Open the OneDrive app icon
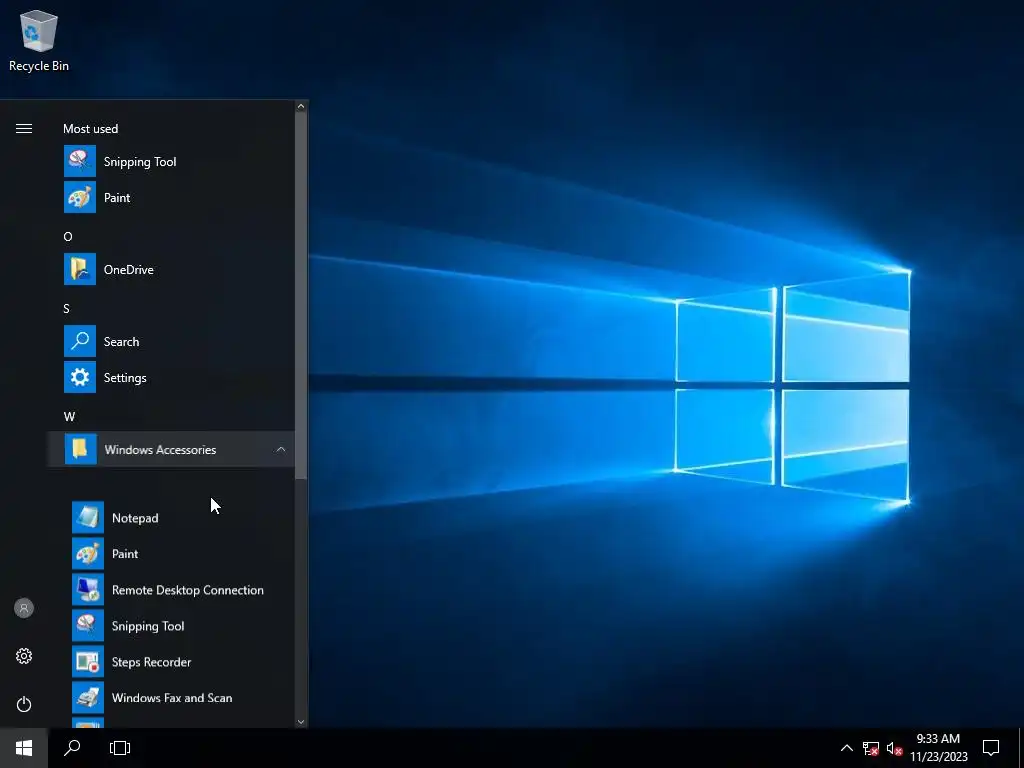 80,269
